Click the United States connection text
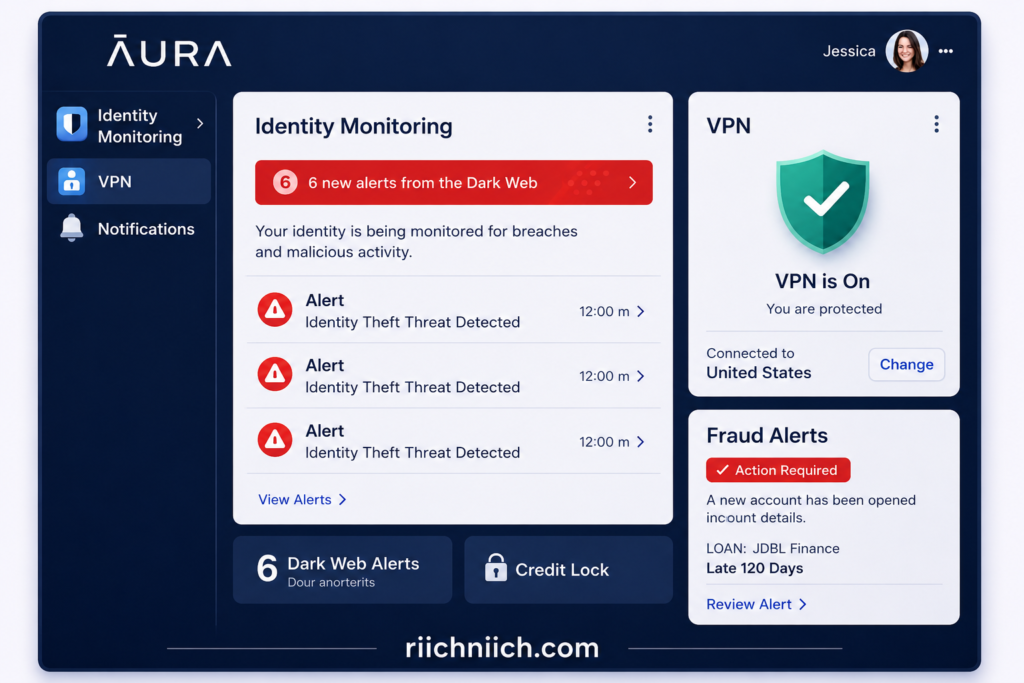The width and height of the screenshot is (1024, 683). 759,373
